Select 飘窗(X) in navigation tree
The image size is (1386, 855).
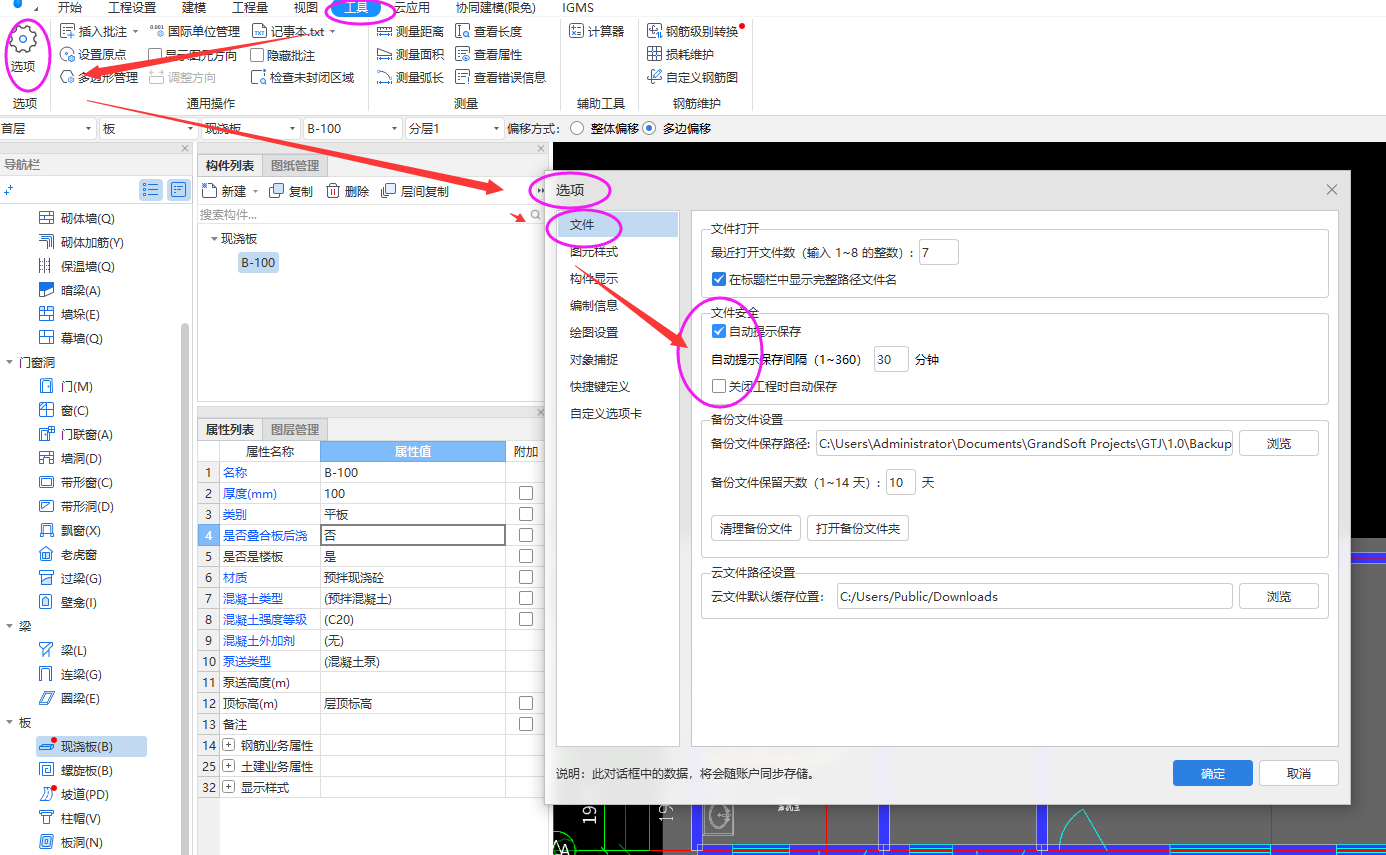click(x=70, y=531)
